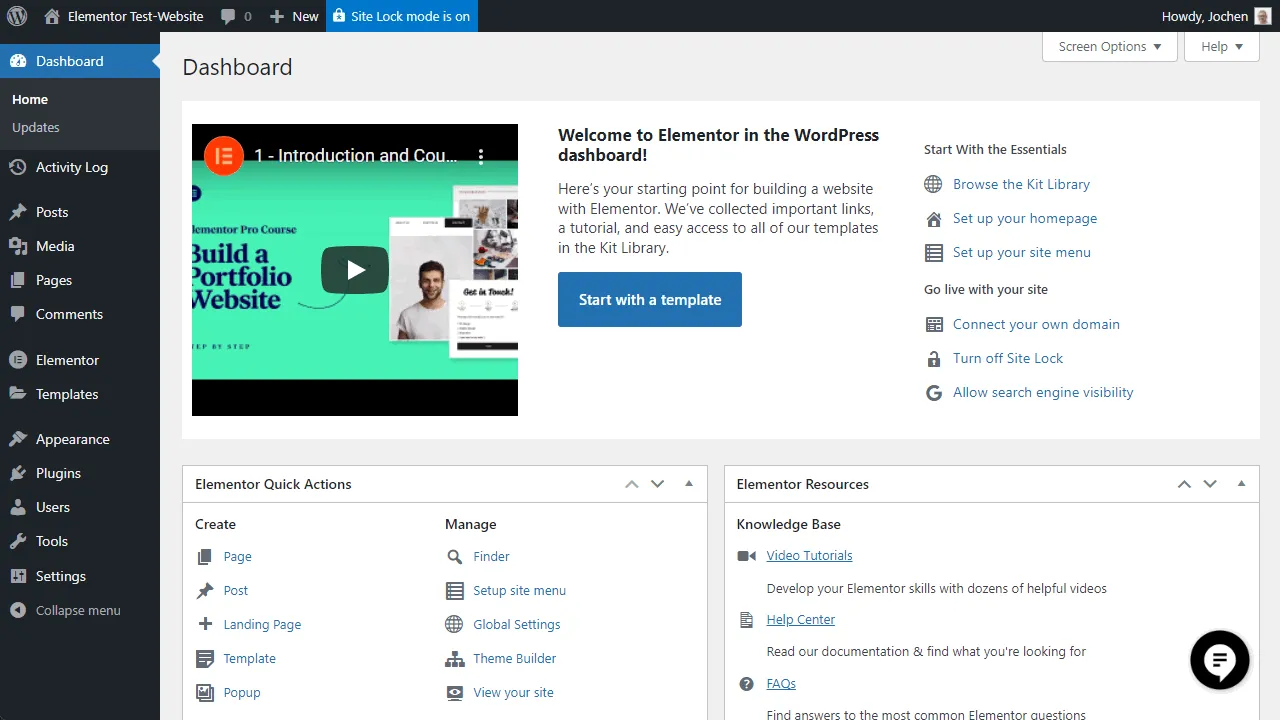Open Browse the Kit Library link
The width and height of the screenshot is (1280, 720).
pos(1021,184)
